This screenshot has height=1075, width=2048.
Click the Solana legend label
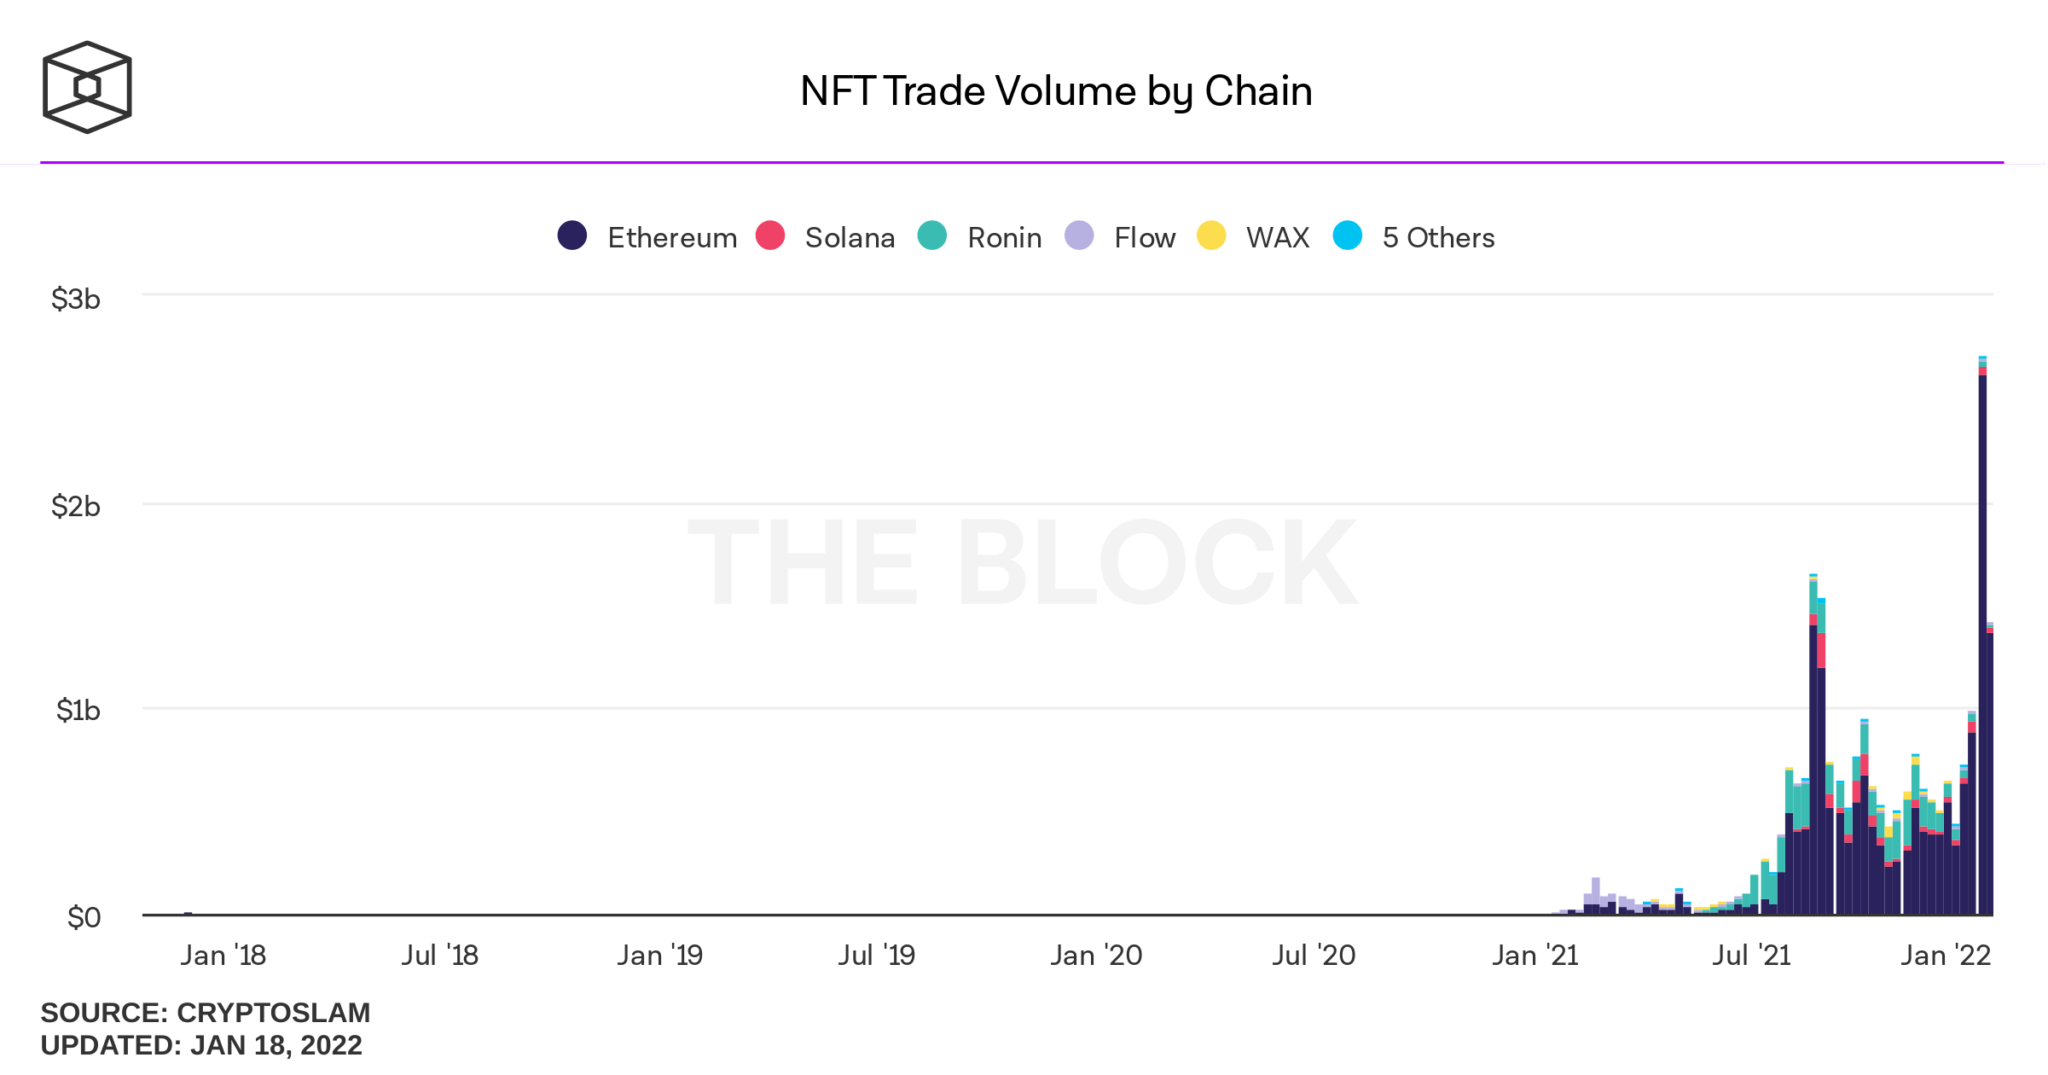[849, 238]
